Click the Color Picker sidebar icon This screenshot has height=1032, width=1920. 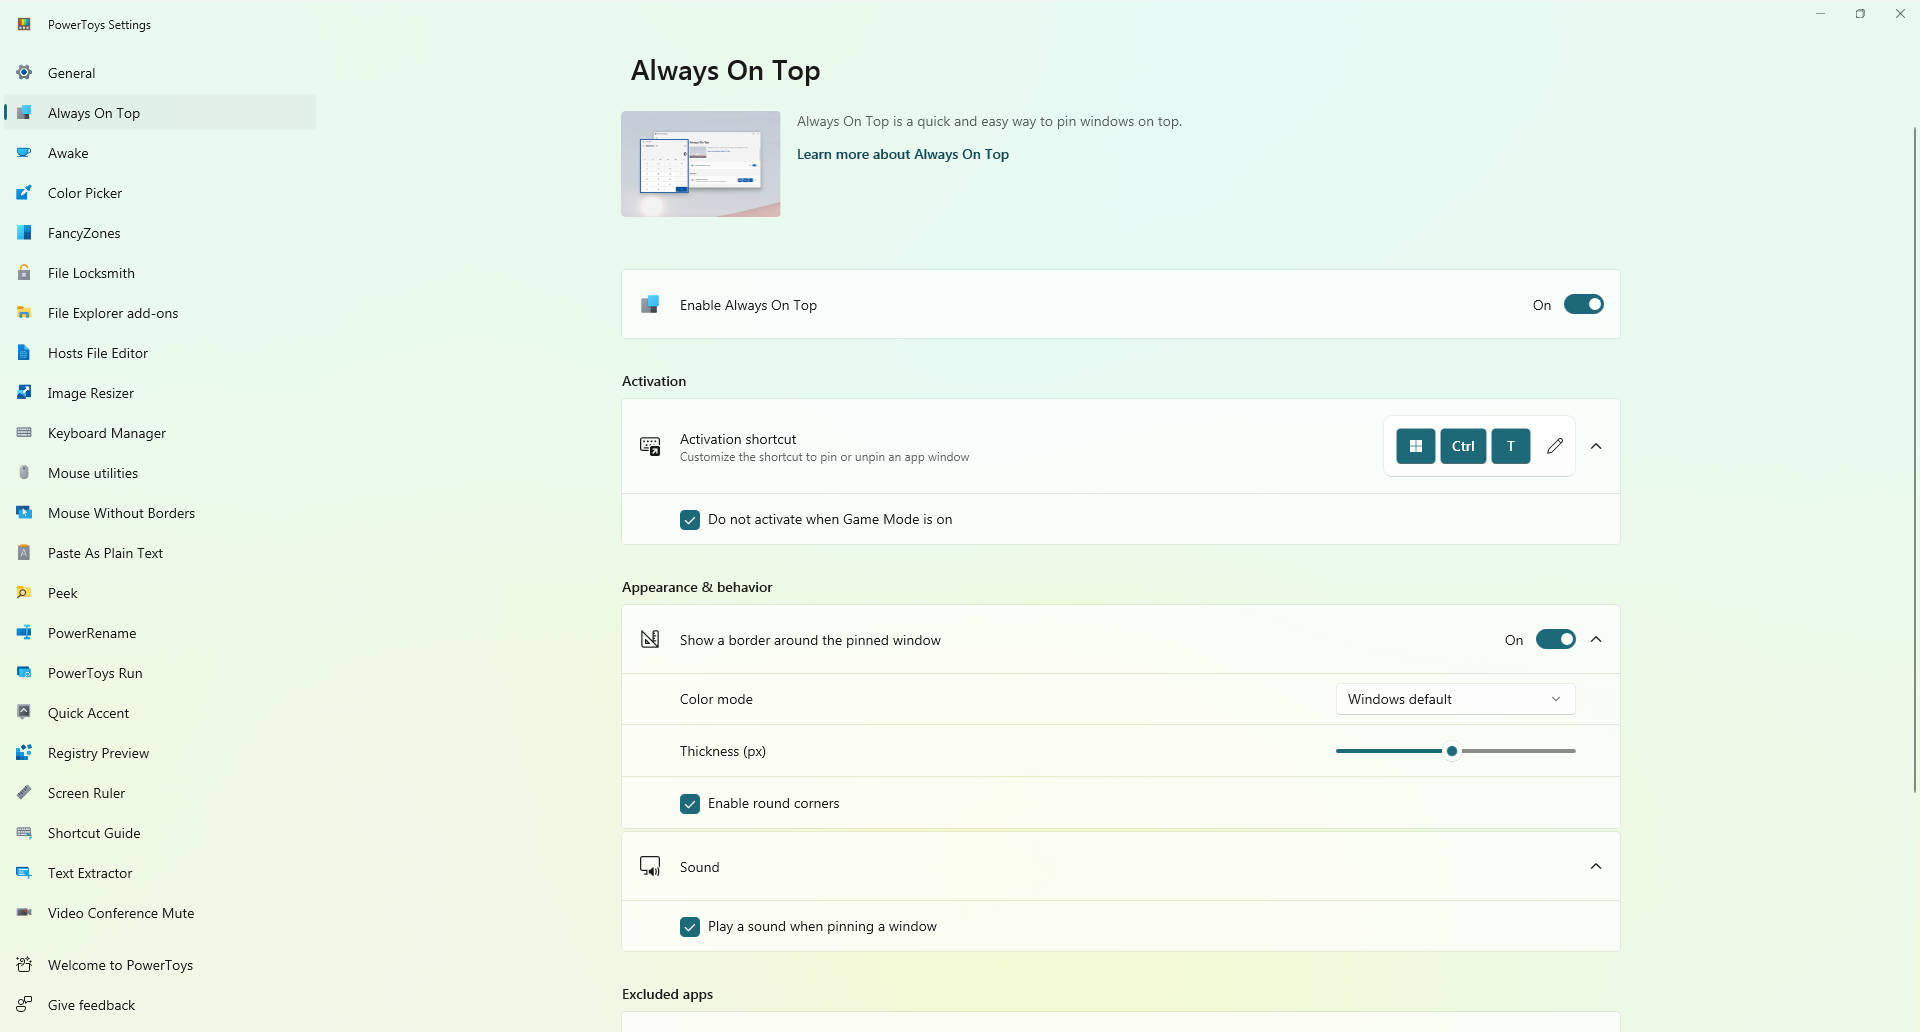[x=24, y=193]
